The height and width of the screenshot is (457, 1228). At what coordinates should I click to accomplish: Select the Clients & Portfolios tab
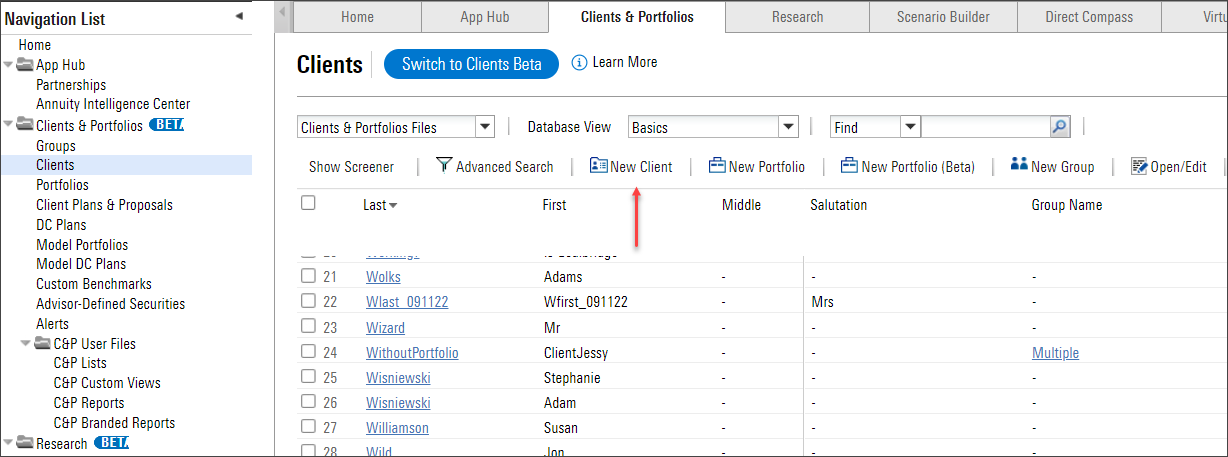637,17
